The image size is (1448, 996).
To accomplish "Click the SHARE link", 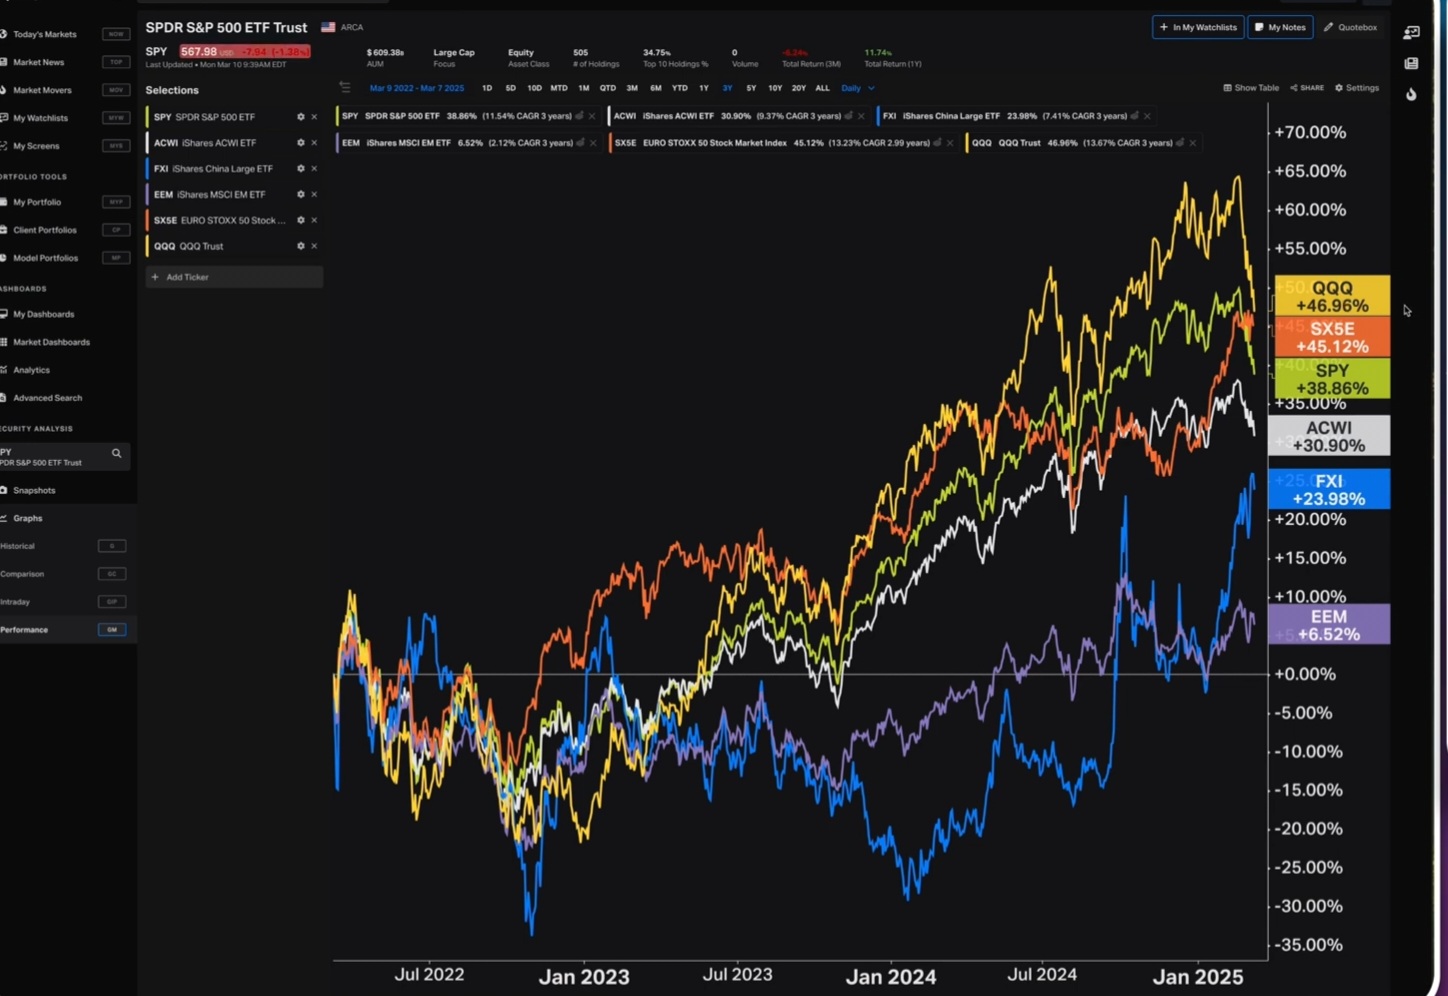I will pyautogui.click(x=1307, y=88).
